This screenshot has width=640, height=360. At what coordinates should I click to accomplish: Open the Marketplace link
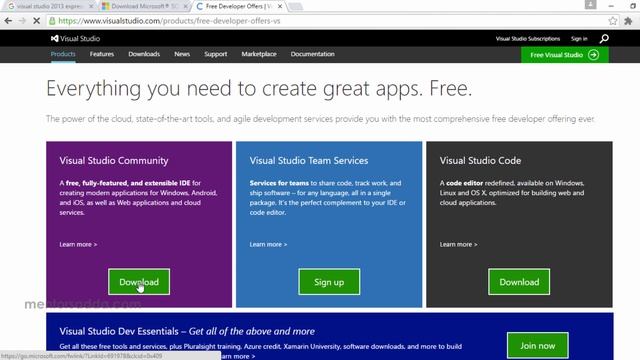(259, 54)
